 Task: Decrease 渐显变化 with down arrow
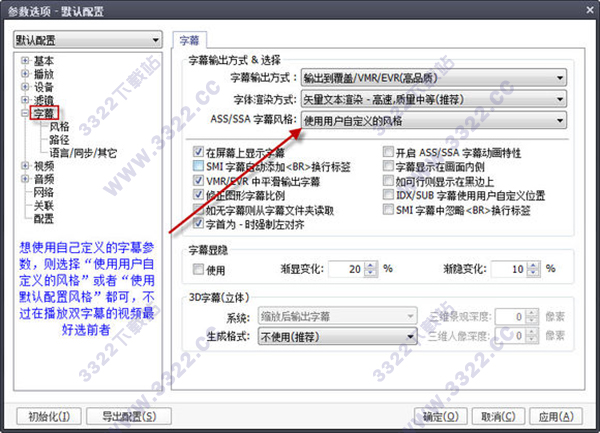(x=371, y=273)
